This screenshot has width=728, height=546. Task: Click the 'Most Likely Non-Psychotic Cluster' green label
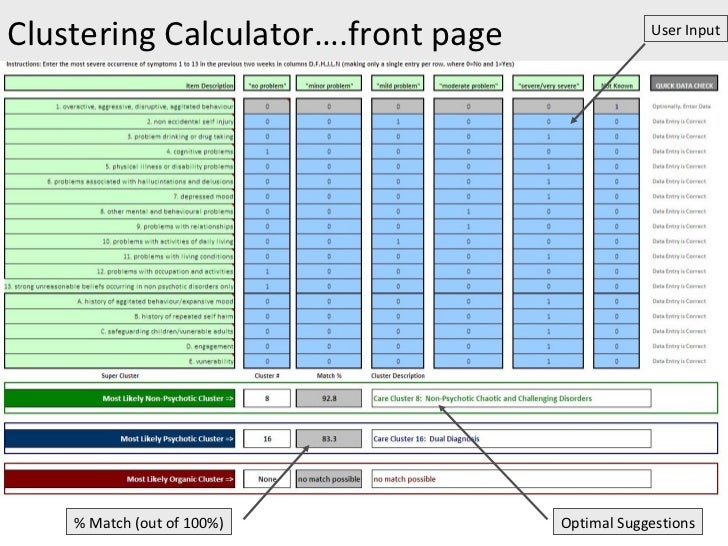[x=120, y=398]
